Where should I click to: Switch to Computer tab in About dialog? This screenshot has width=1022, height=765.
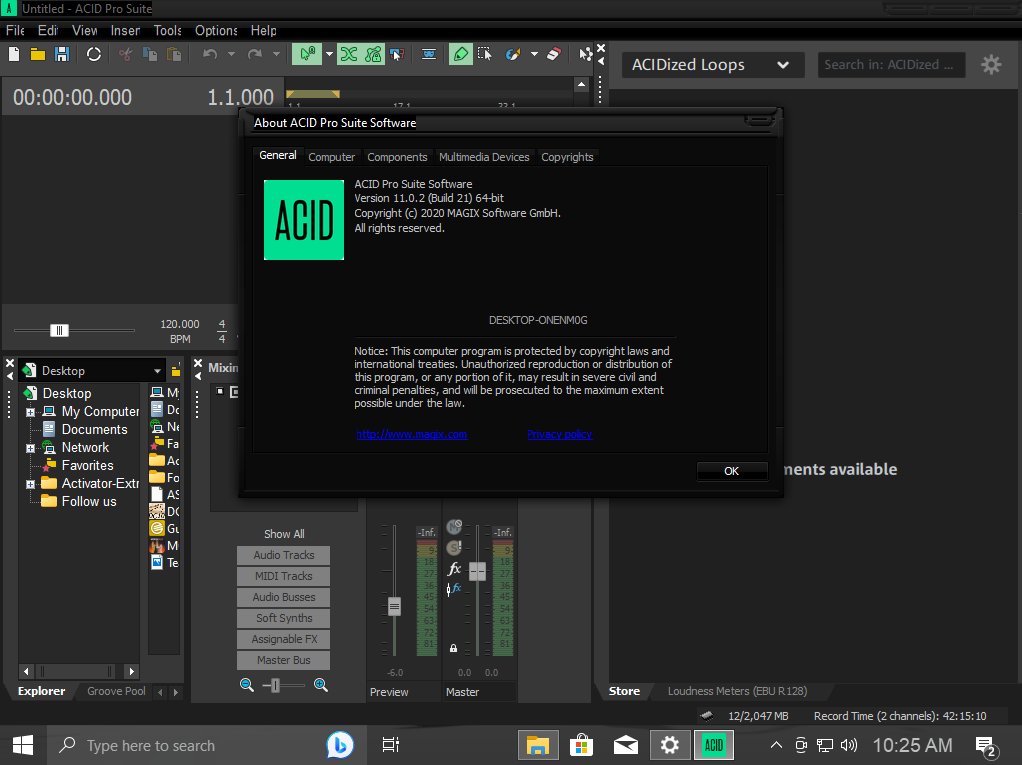332,157
